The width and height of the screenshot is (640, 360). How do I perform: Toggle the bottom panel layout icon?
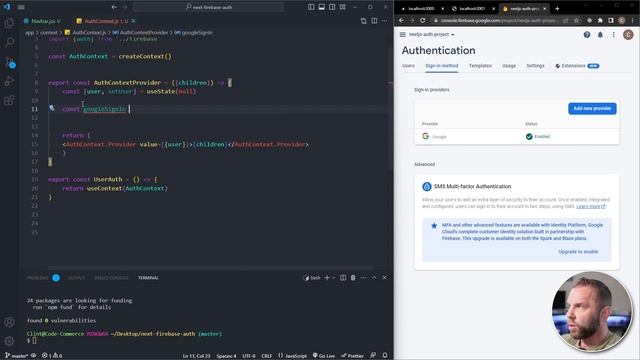(322, 7)
